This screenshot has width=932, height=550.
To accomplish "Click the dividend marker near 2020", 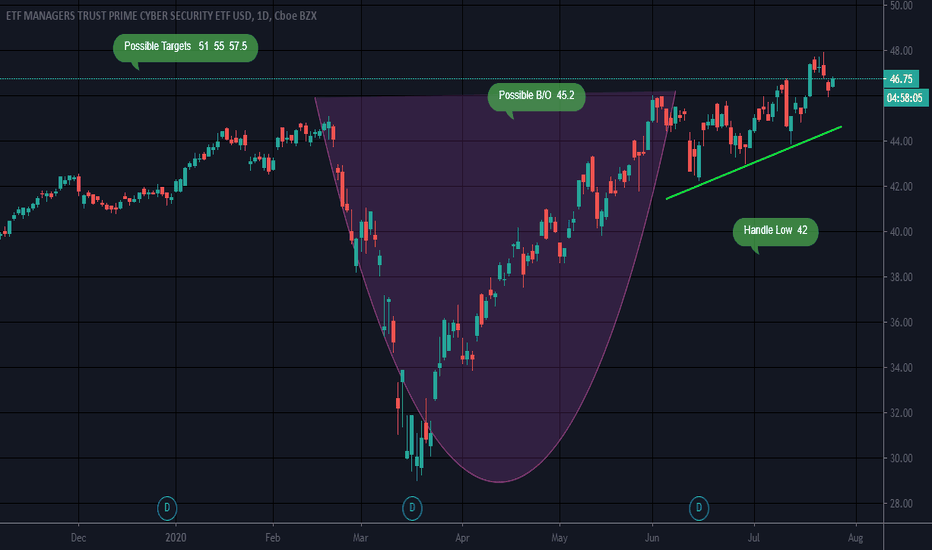I will pos(167,508).
